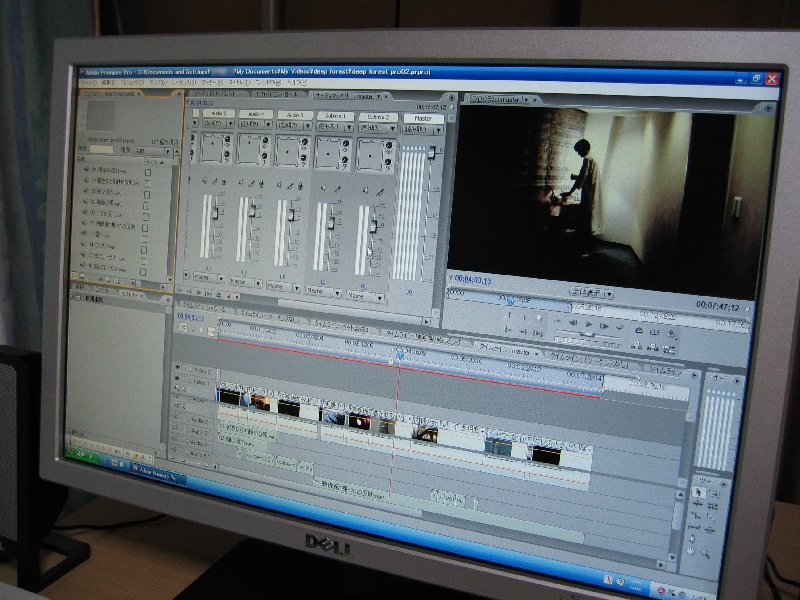Click the Lift button in Program monitor

[x=640, y=331]
